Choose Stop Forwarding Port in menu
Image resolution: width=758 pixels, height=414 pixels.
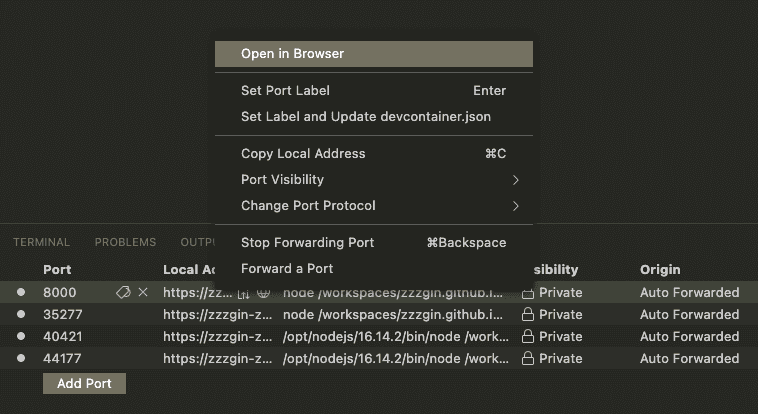374,242
